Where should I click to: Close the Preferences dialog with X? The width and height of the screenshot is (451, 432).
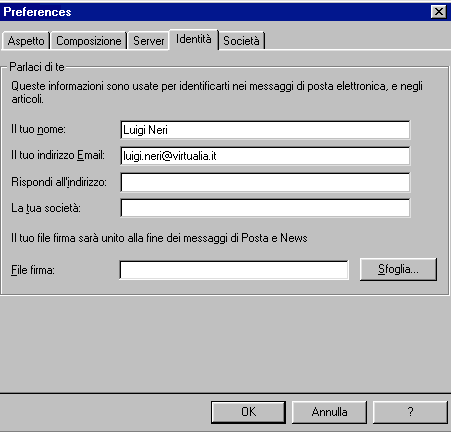(439, 12)
